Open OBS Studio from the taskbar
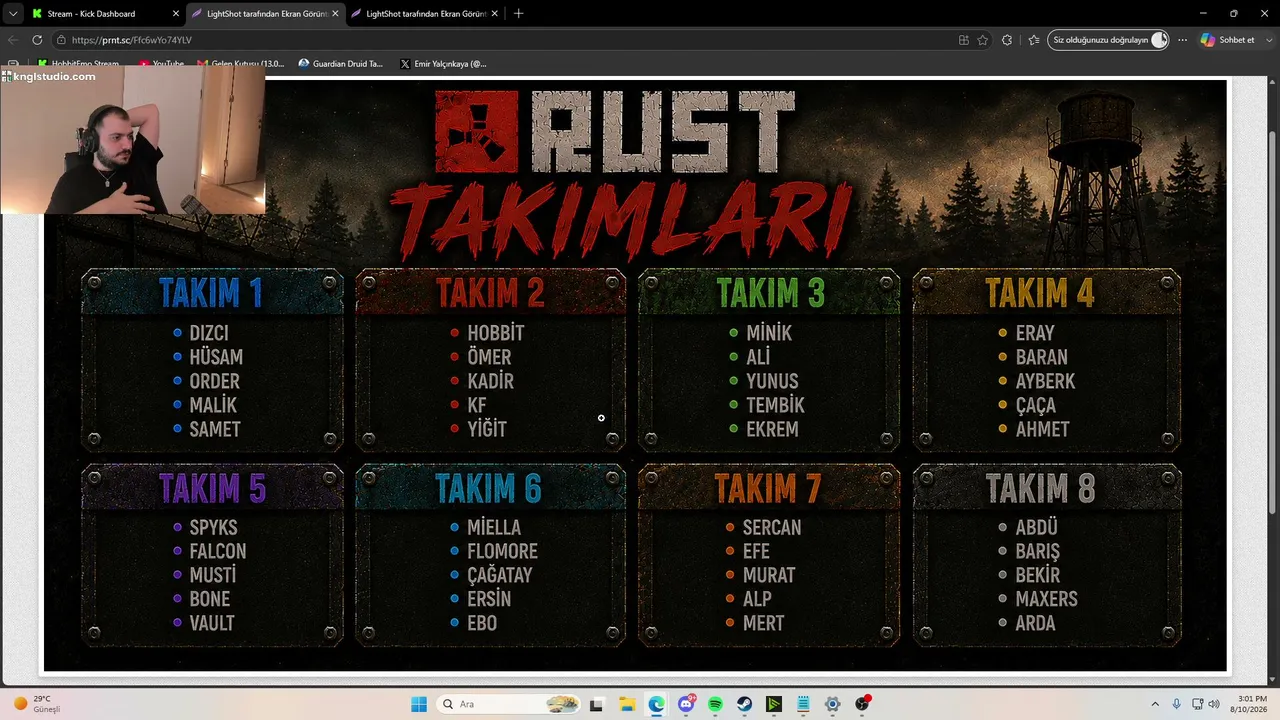1280x720 pixels. tap(862, 704)
